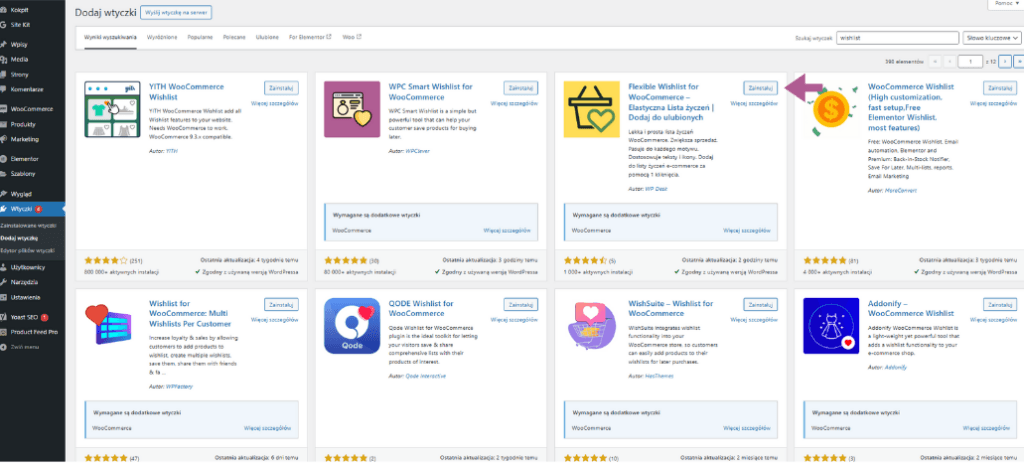Click WPC Smart Wishlist plugin thumbnail

click(352, 109)
